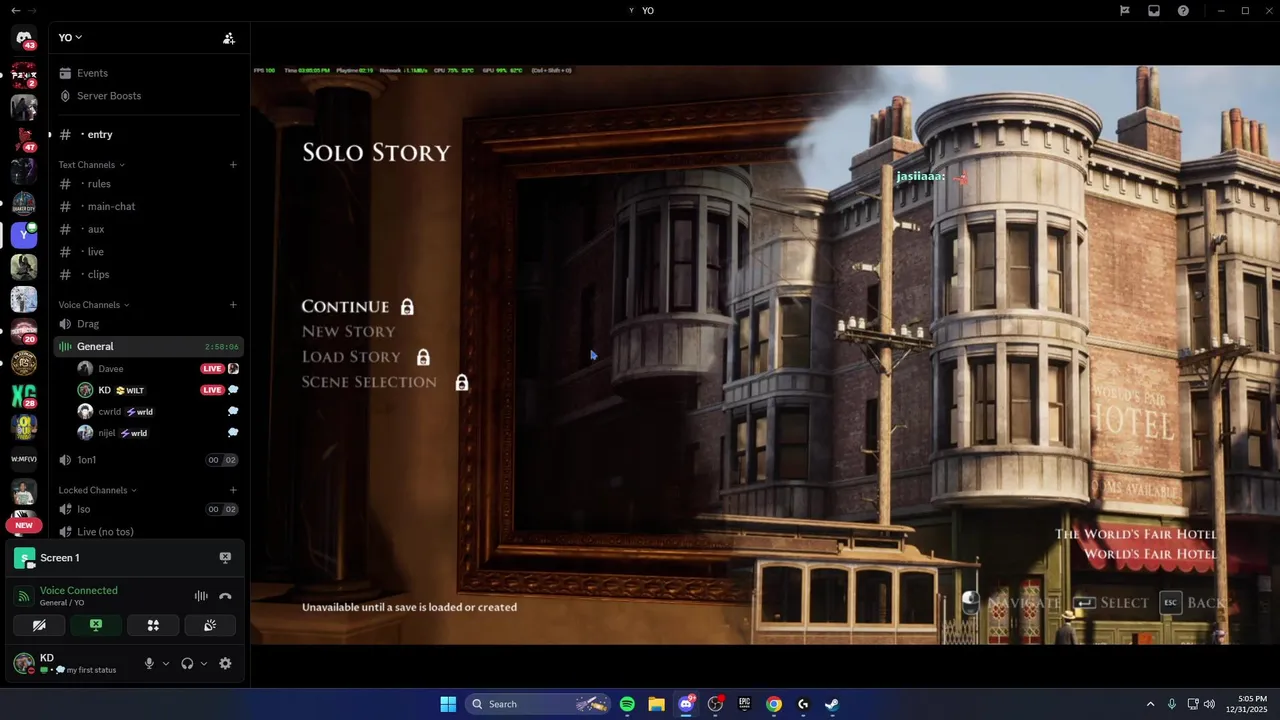Open Steam from the taskbar
The width and height of the screenshot is (1280, 720).
[x=831, y=704]
